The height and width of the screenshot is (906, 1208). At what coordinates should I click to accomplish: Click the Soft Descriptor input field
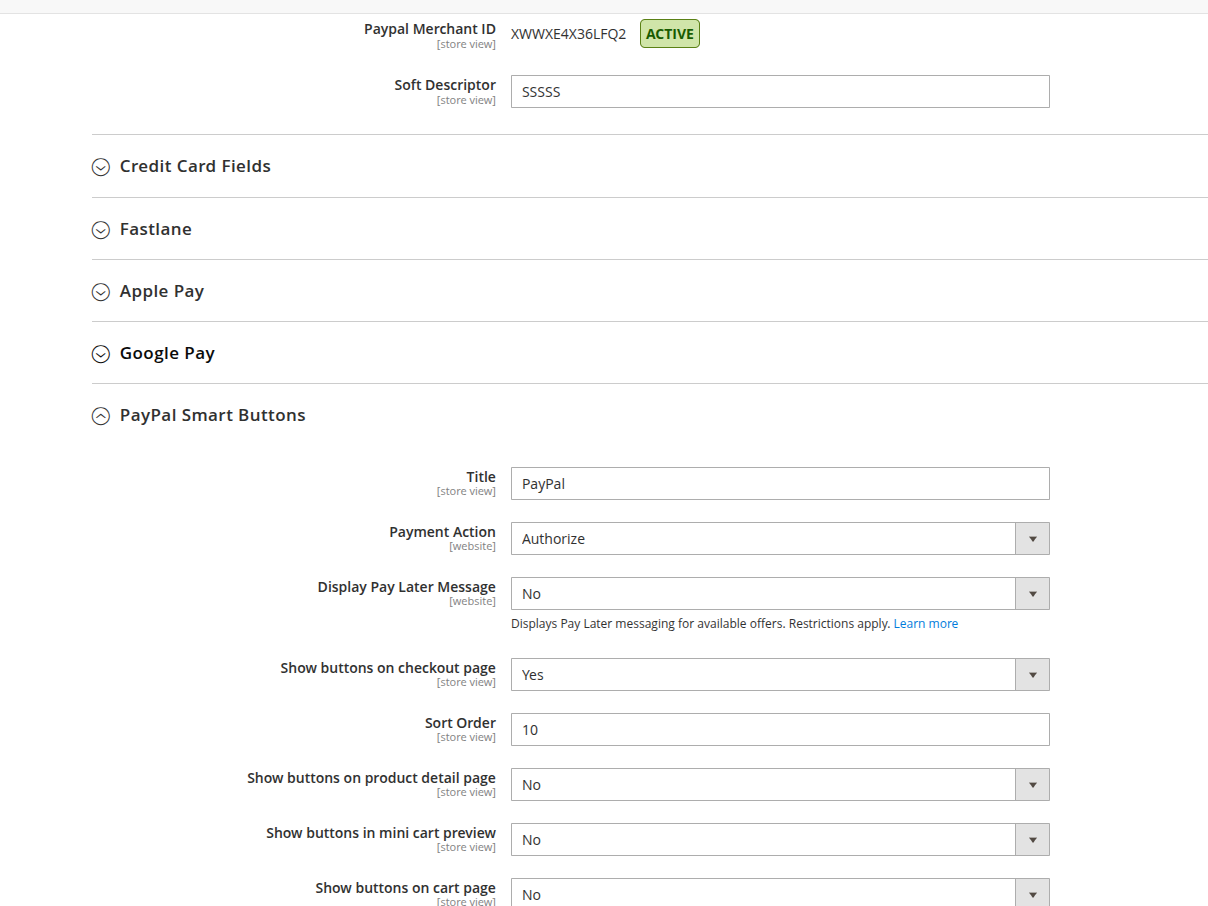tap(779, 91)
